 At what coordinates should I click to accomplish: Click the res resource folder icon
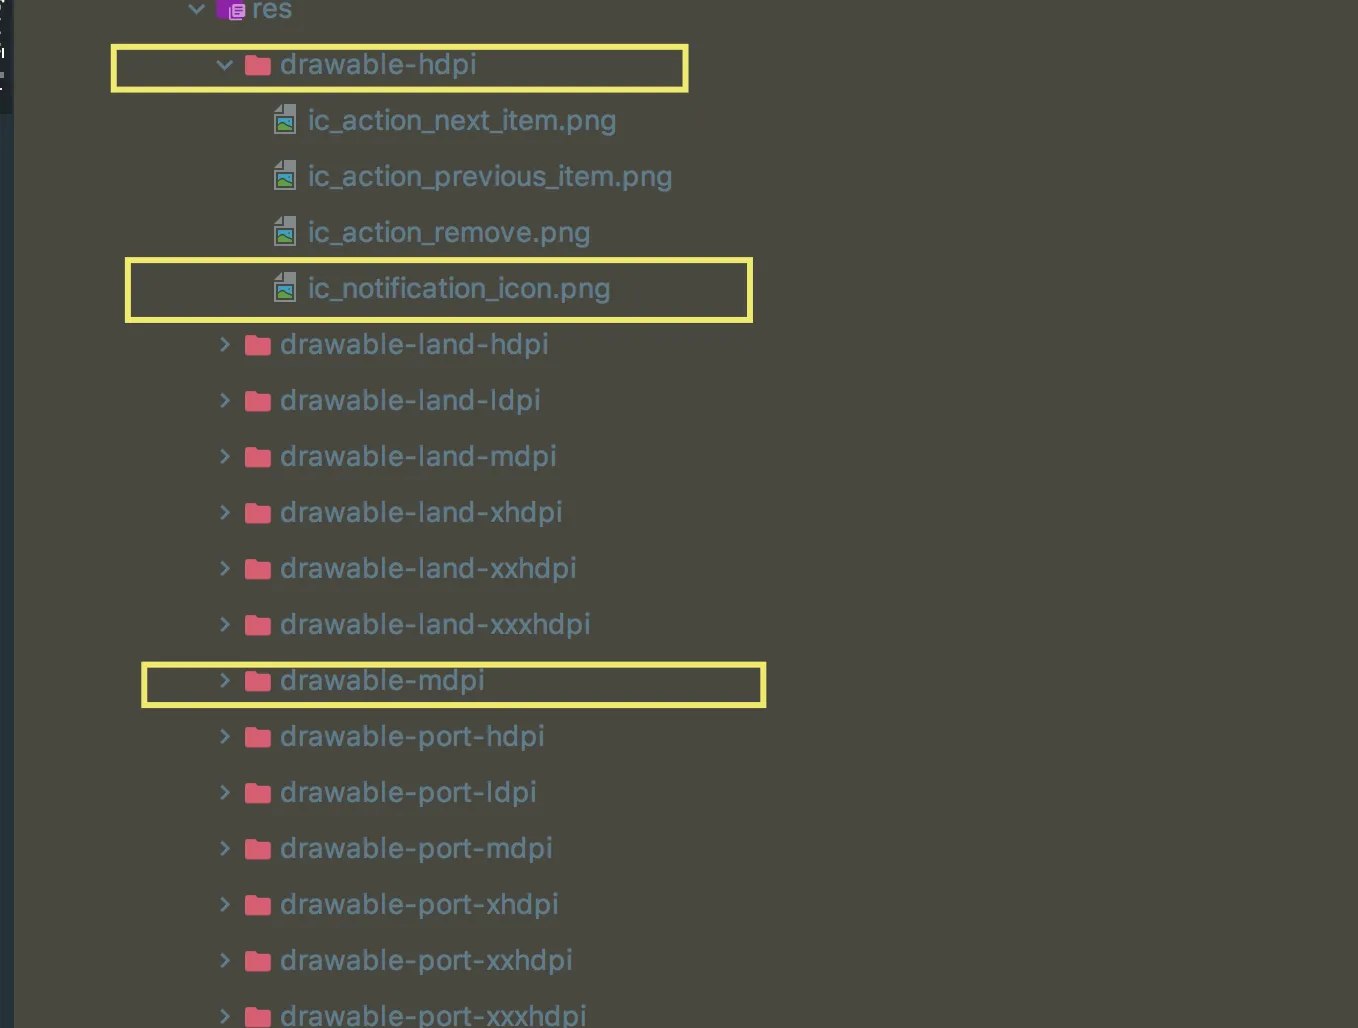(x=232, y=10)
